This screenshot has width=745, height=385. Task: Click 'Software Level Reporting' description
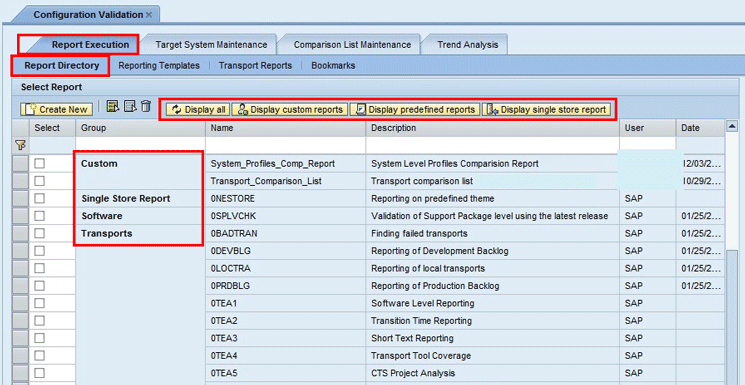(x=422, y=303)
